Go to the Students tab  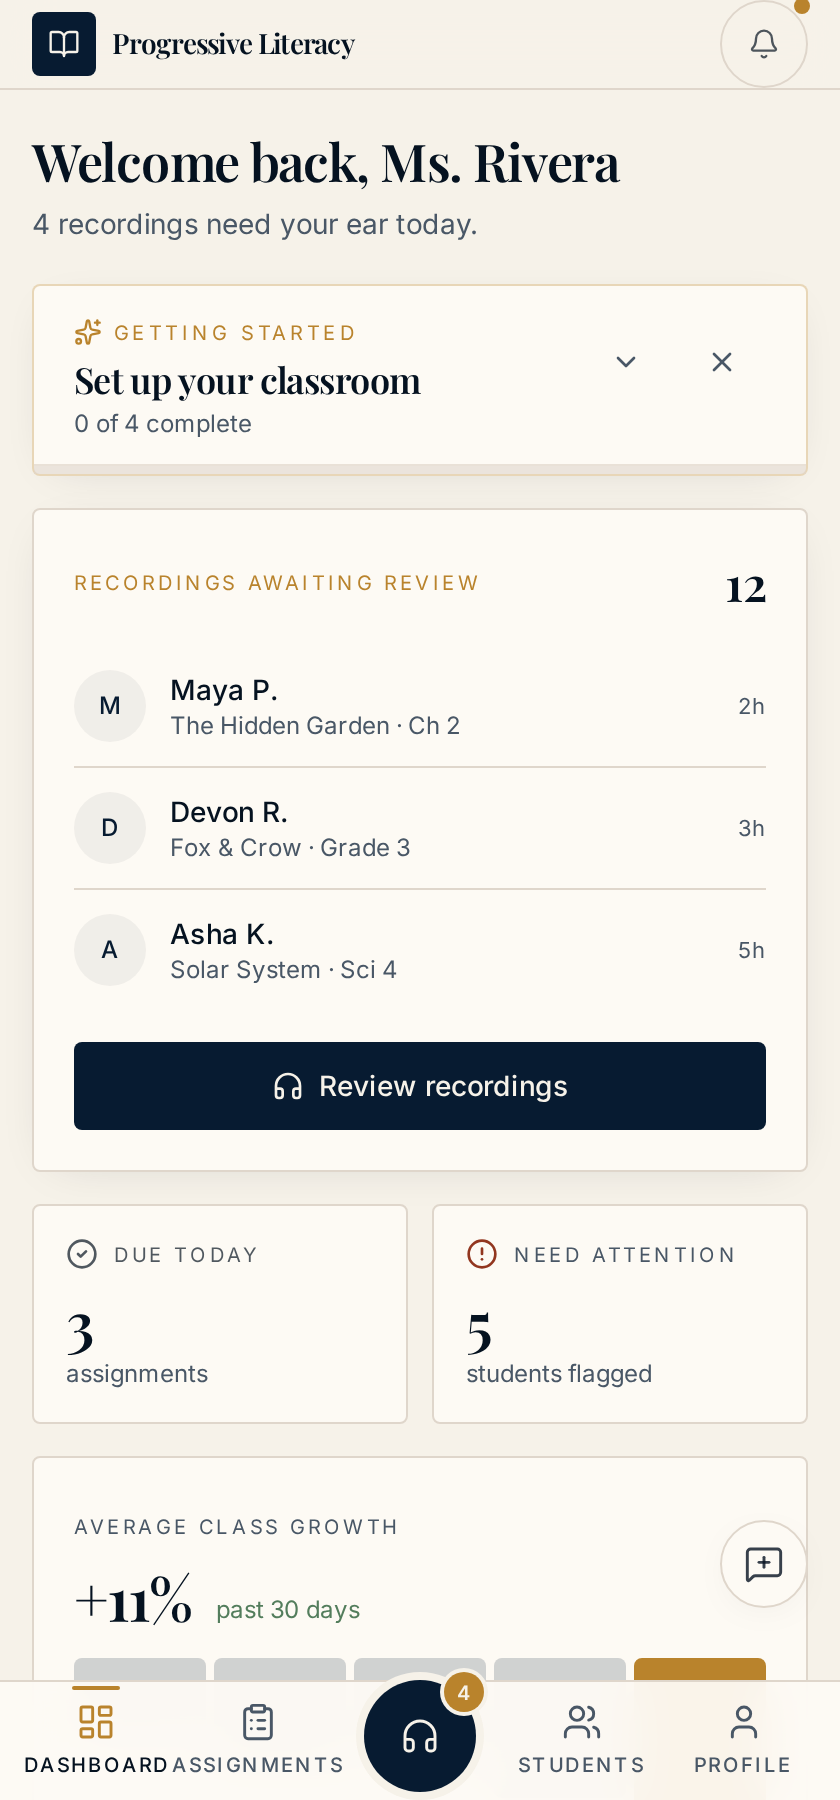point(582,1740)
